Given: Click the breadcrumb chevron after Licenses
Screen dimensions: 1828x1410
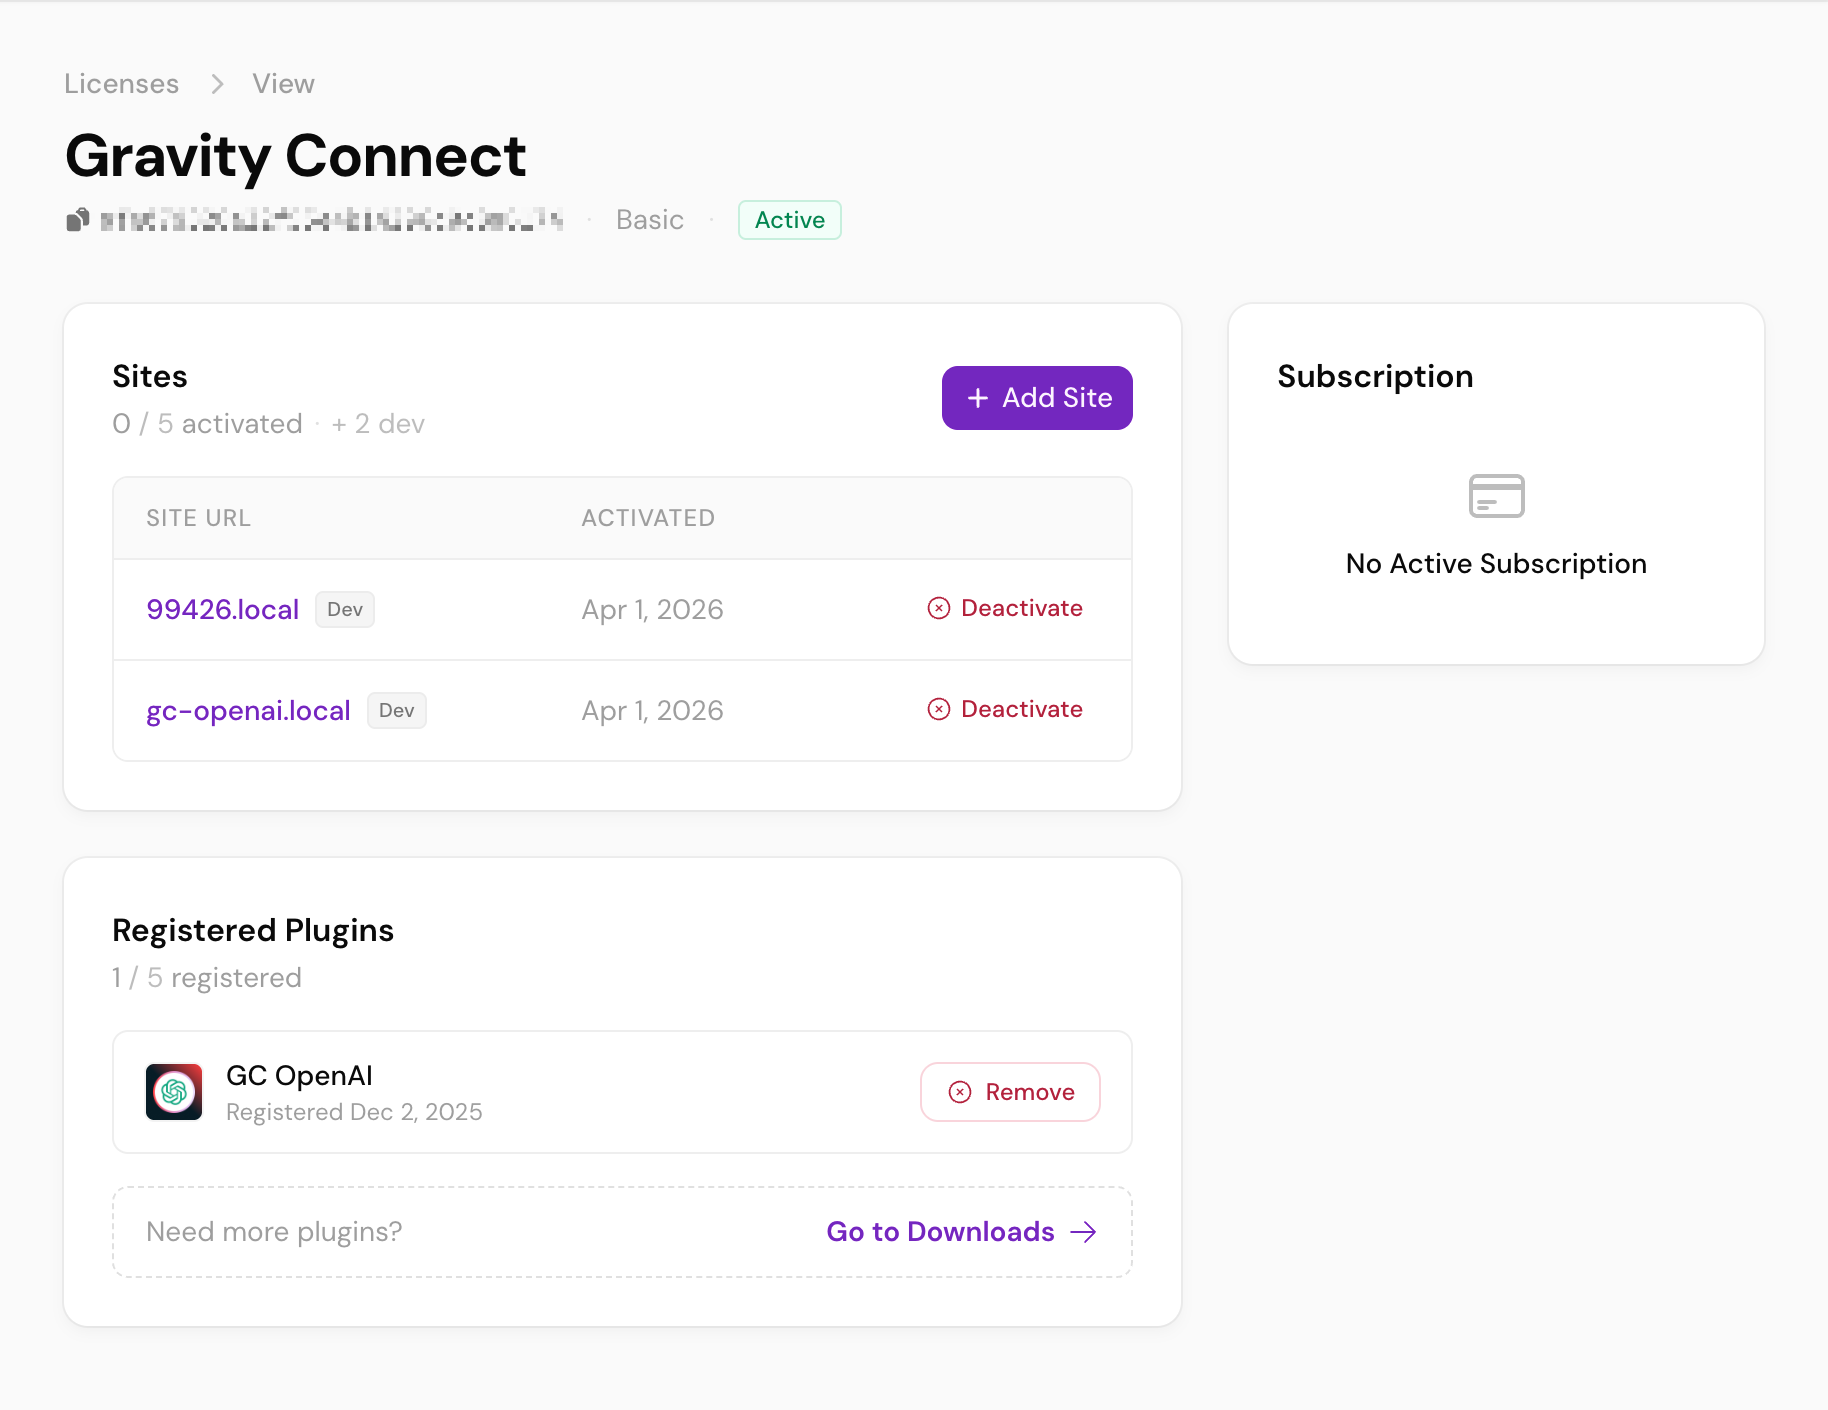Looking at the screenshot, I should click(x=217, y=84).
